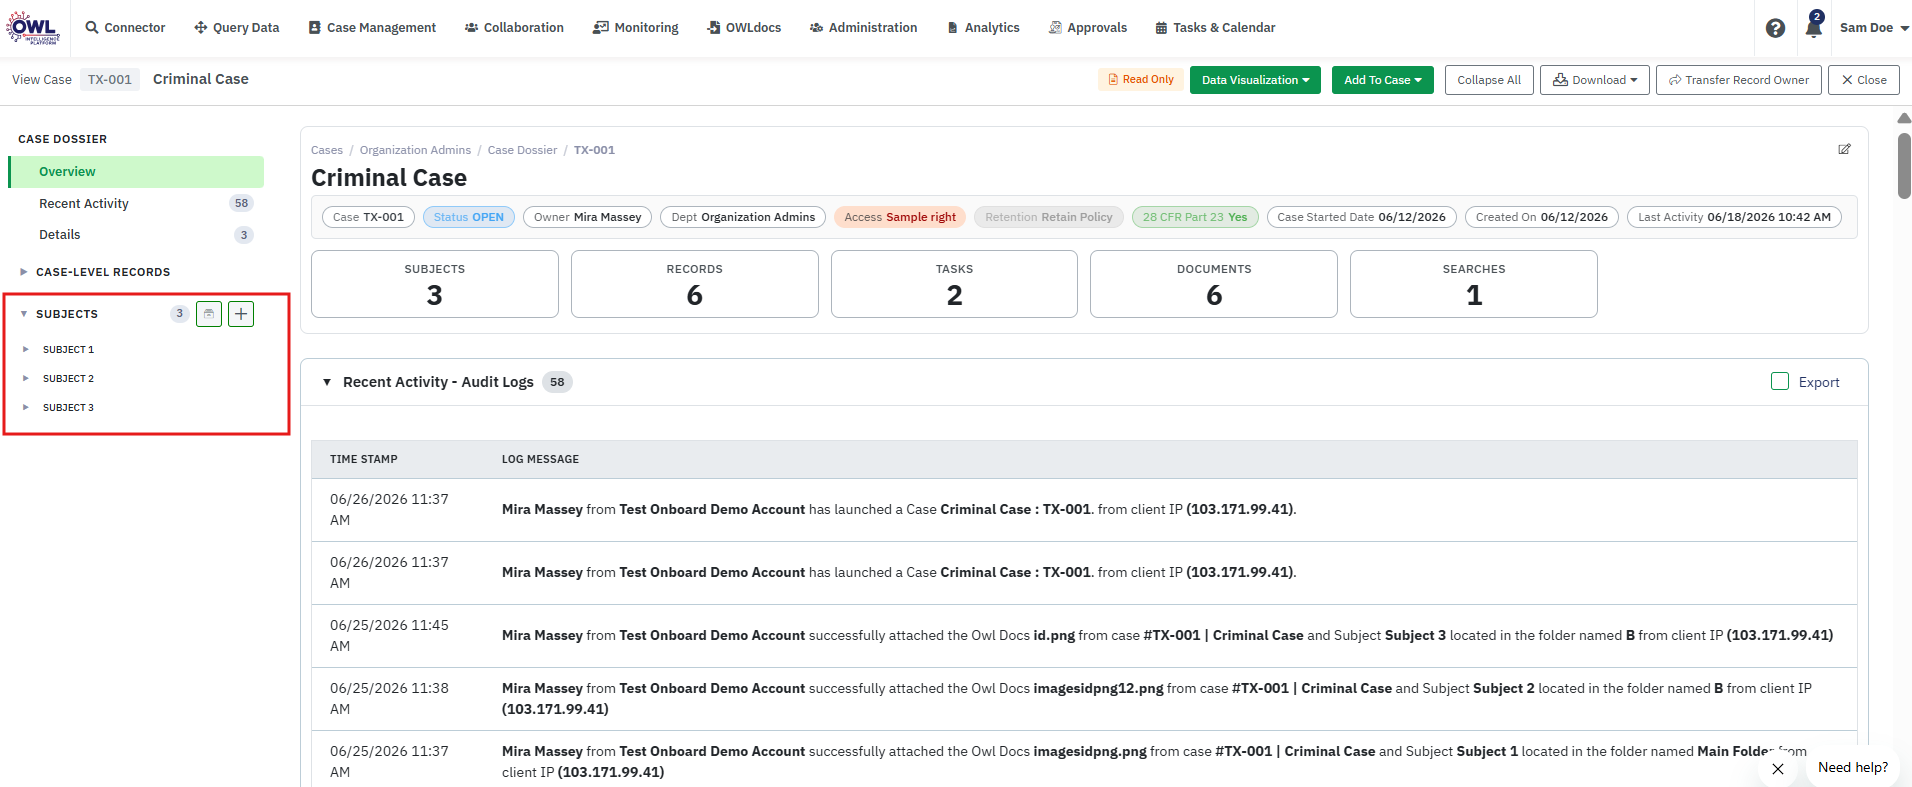The image size is (1912, 787).
Task: Click Last Activity 06/18/2026 10:42 AM pill
Action: (1734, 217)
